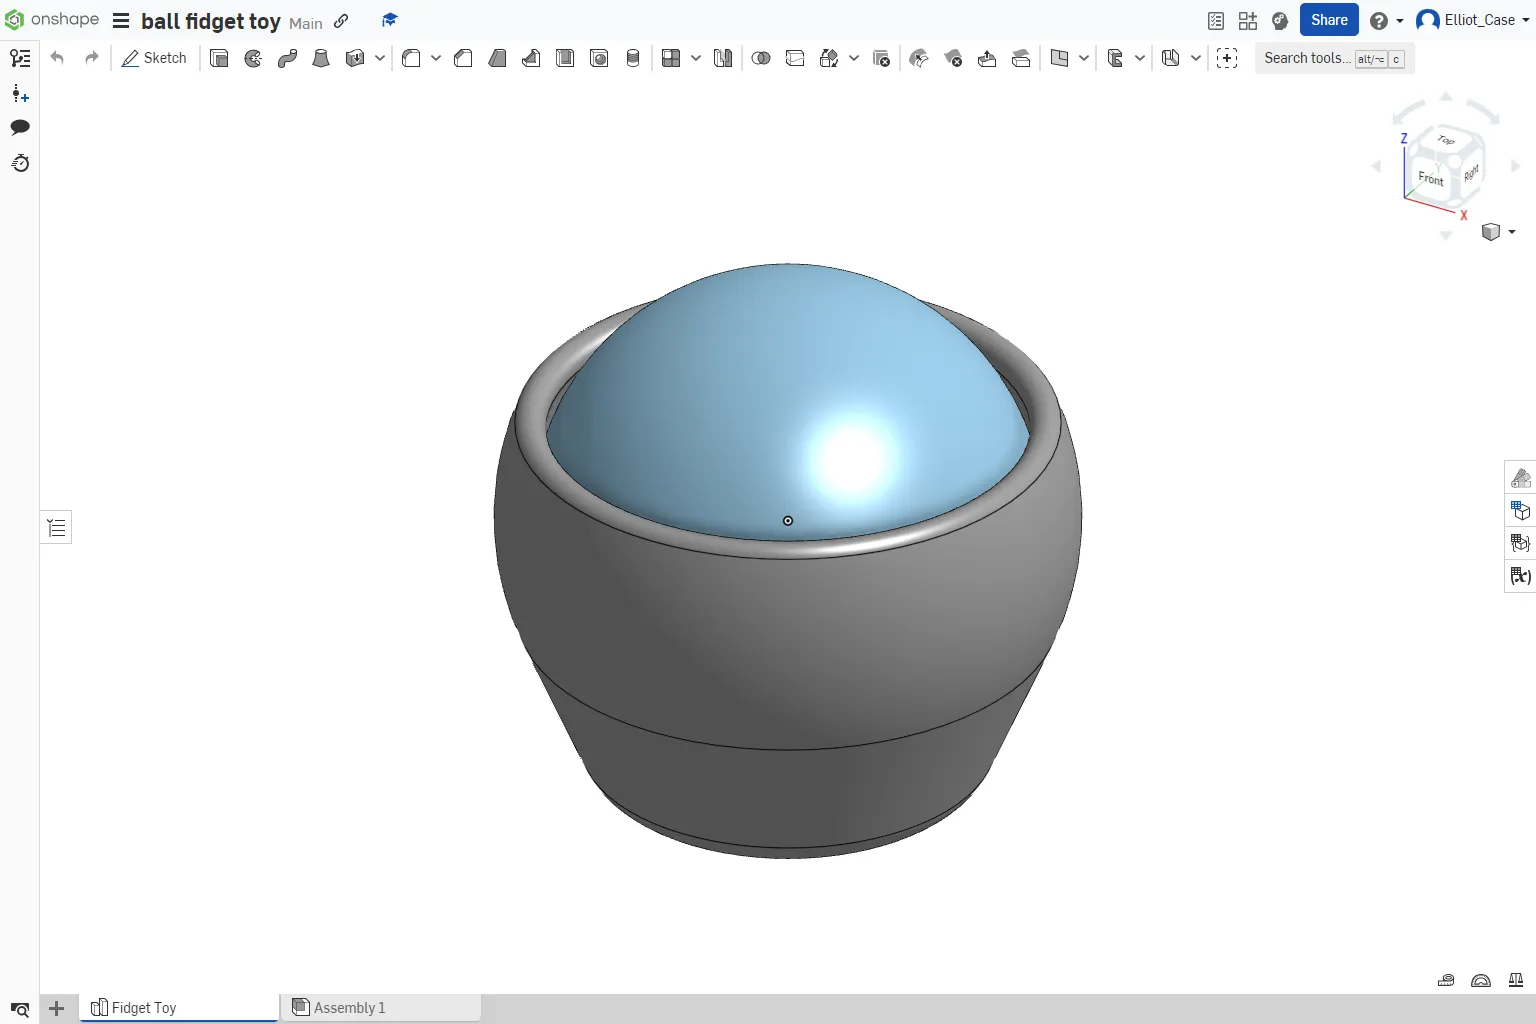This screenshot has width=1536, height=1024.
Task: Select the Replace face tool
Action: (1021, 58)
